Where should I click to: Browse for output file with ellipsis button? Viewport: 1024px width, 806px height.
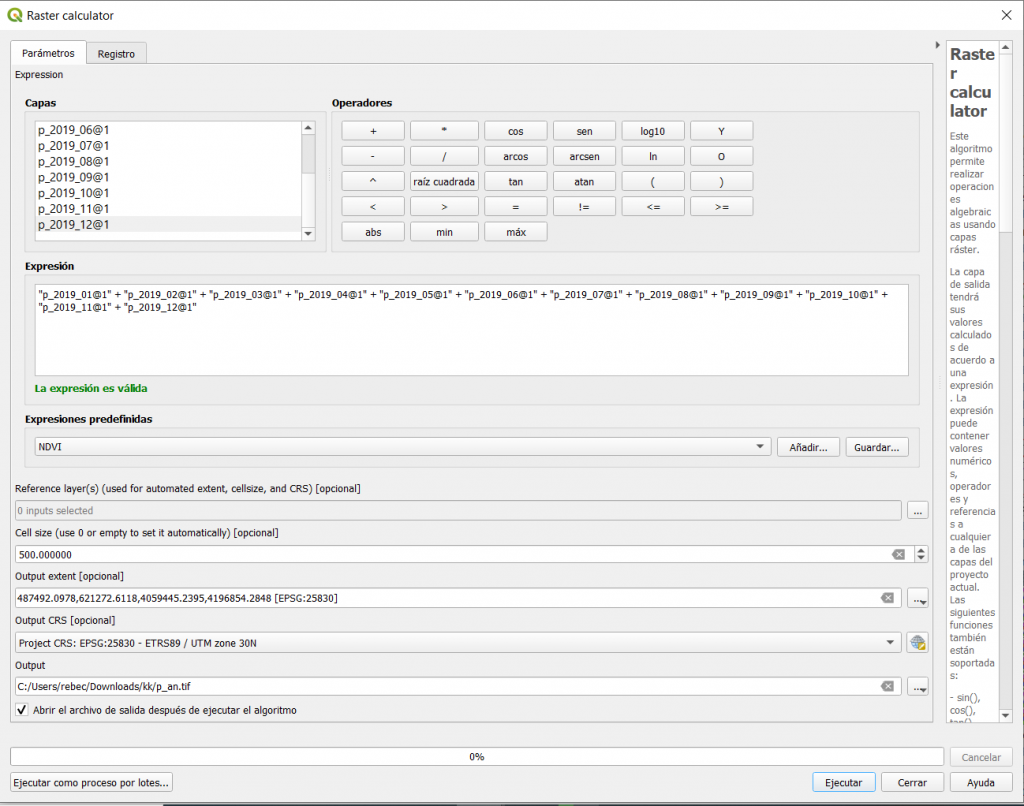(917, 686)
